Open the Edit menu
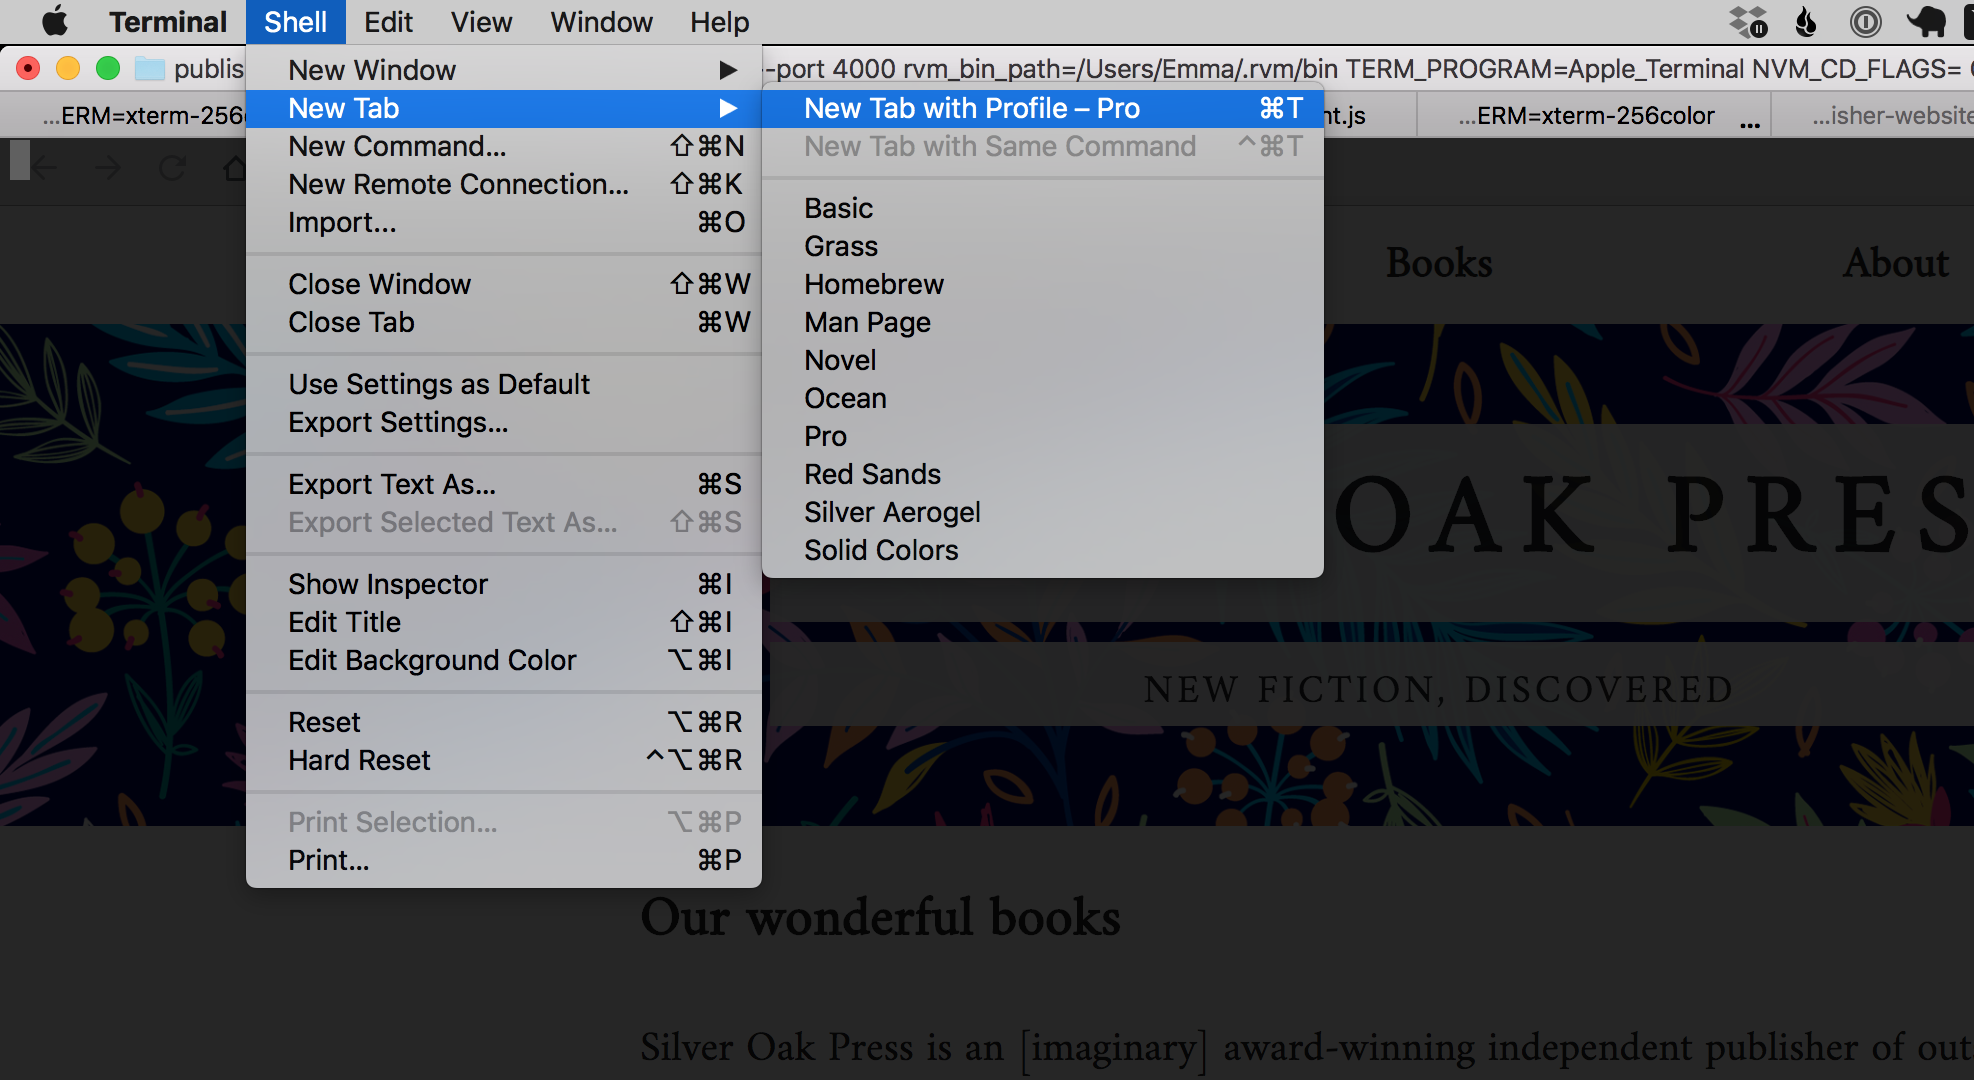Screen dimensions: 1974x1080 pyautogui.click(x=388, y=21)
